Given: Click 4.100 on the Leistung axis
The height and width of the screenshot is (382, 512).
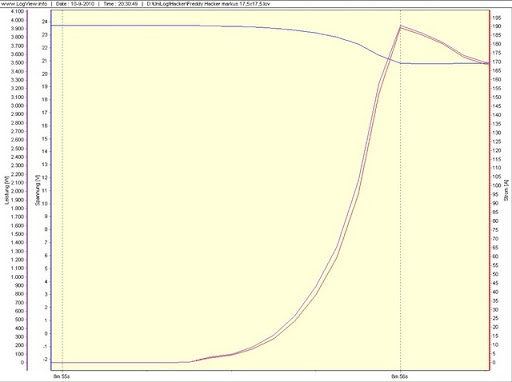Looking at the screenshot, I should (17, 11).
